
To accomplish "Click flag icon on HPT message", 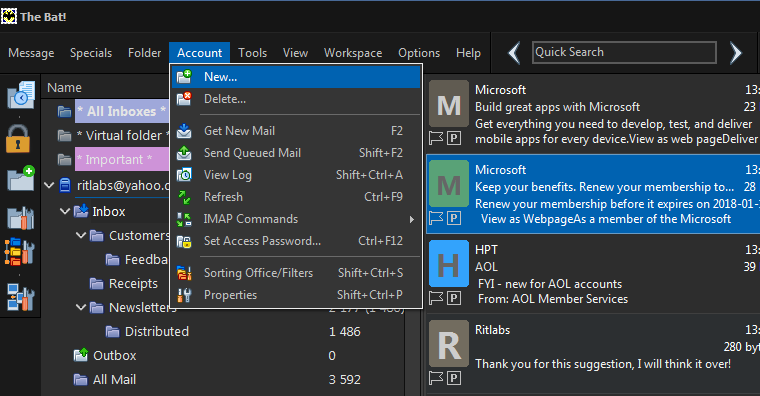I will coord(436,298).
